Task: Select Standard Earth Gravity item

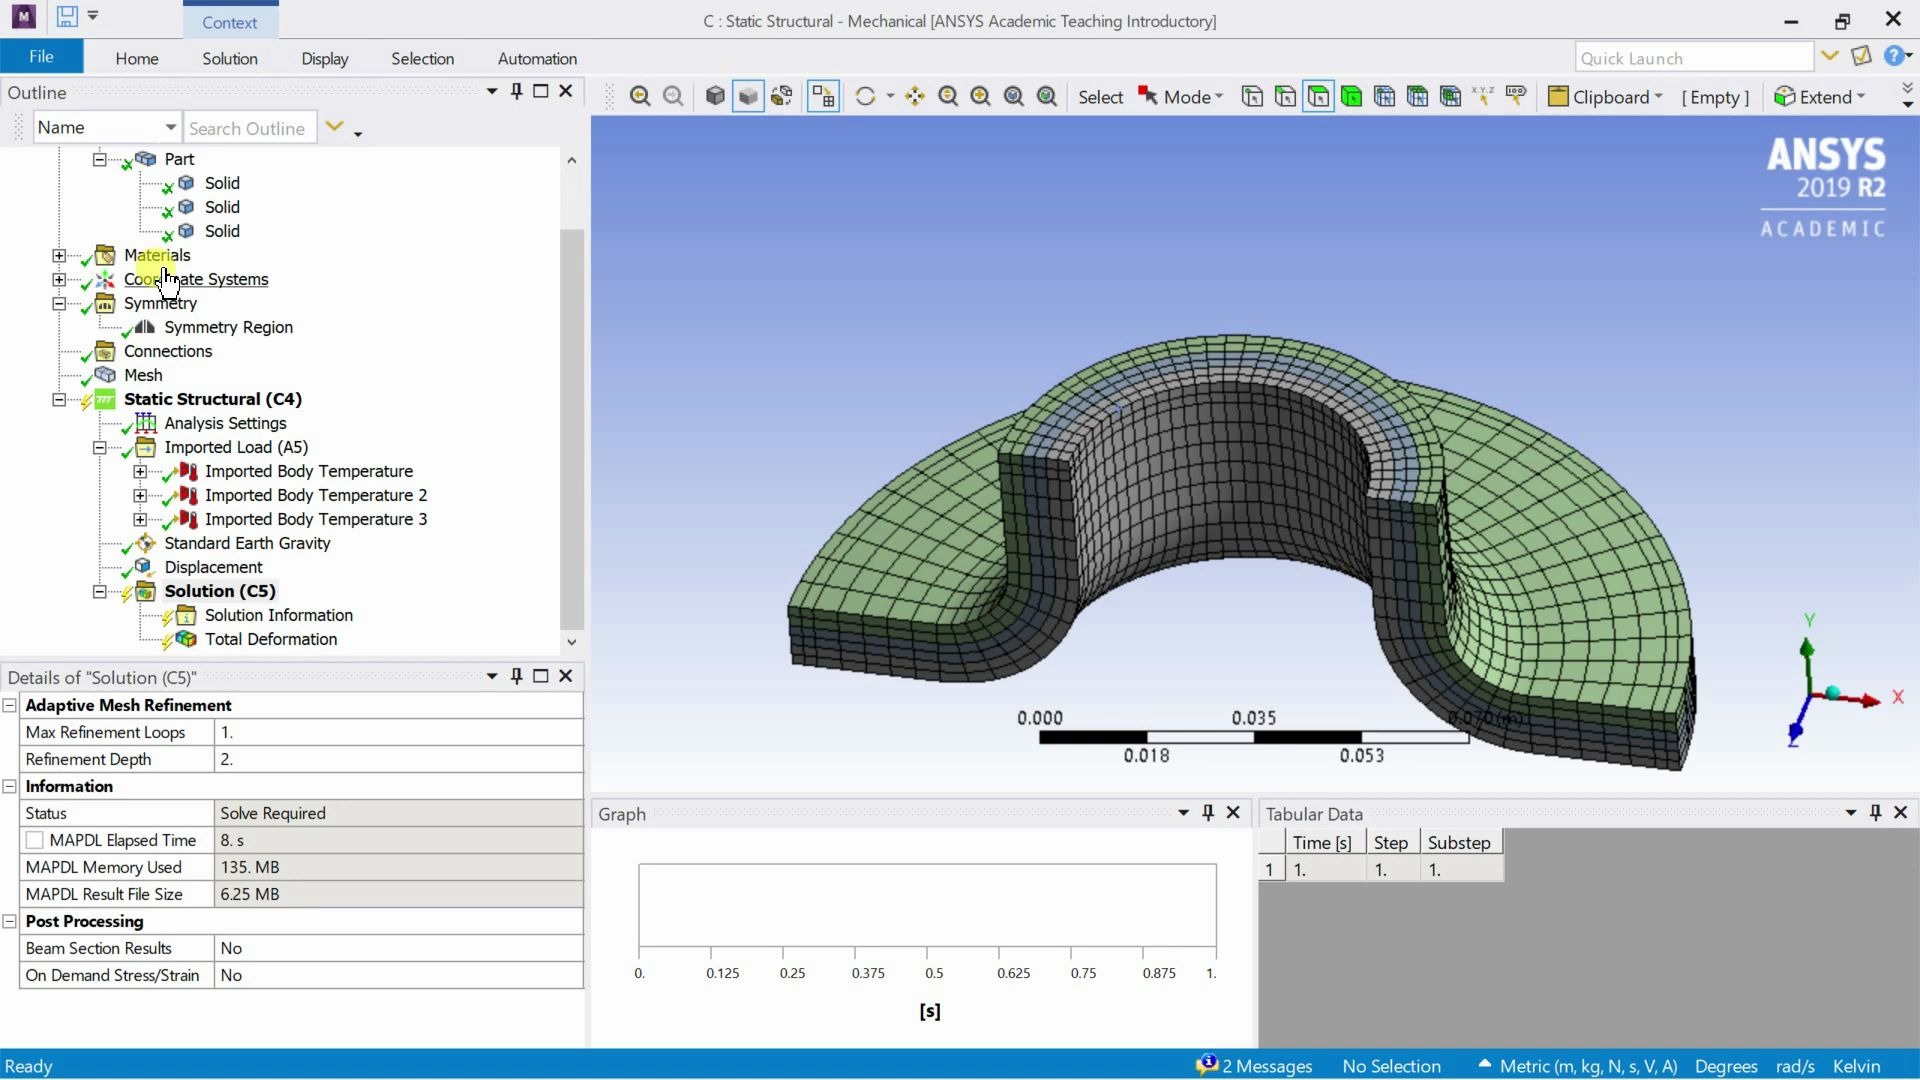Action: (247, 543)
